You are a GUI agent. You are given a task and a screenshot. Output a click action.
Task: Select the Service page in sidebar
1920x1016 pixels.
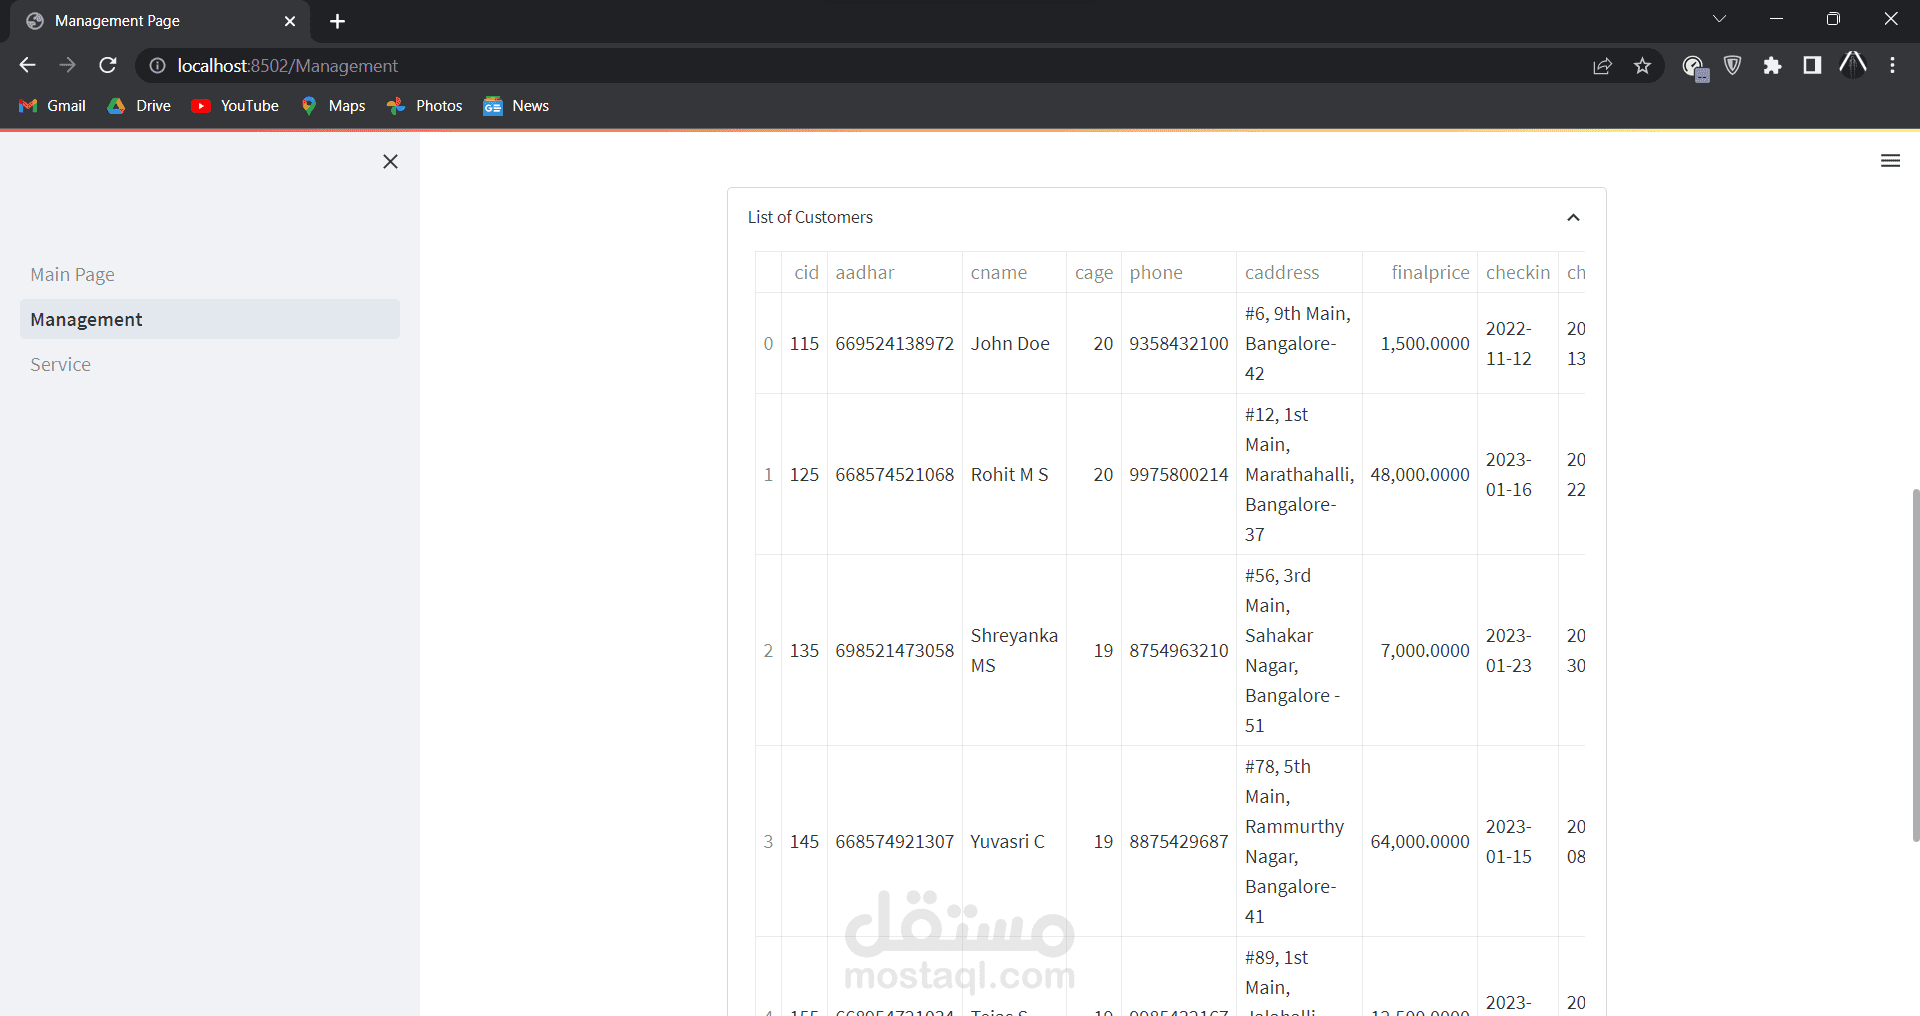pos(60,364)
